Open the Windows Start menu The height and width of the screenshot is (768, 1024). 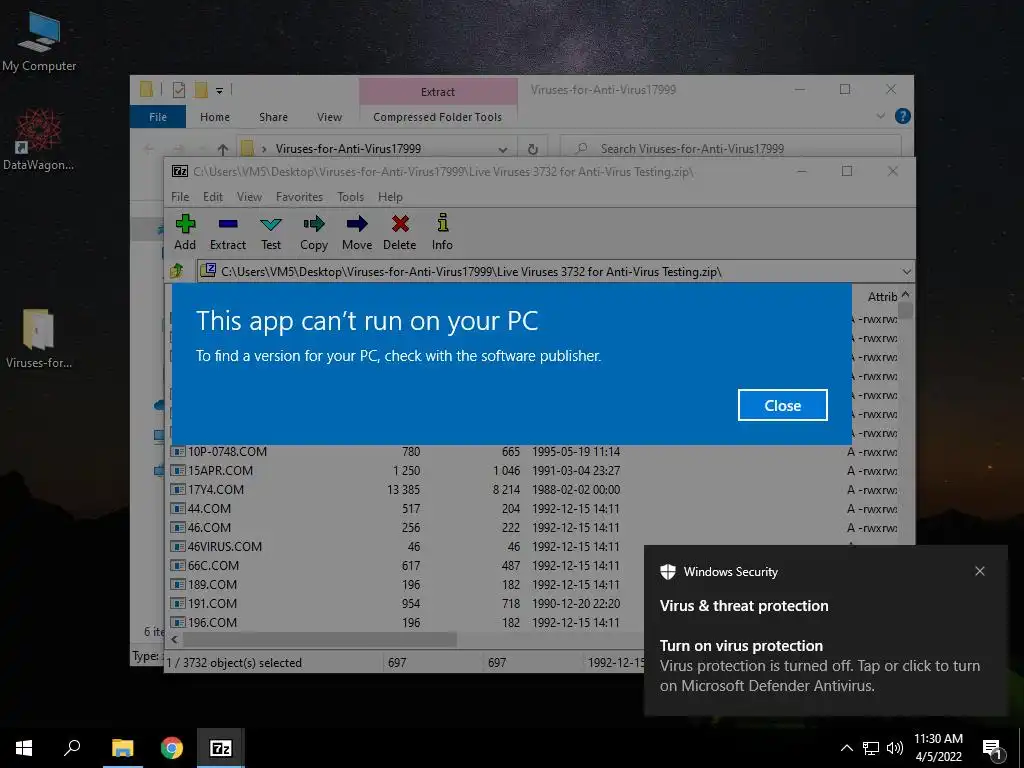24,748
